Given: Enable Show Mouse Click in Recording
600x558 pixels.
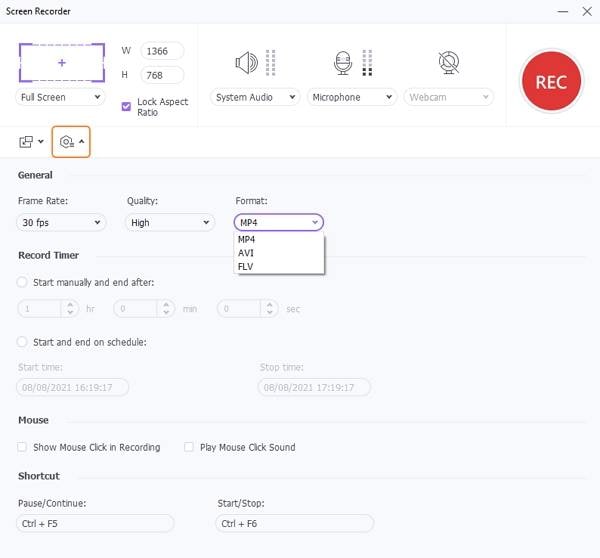Looking at the screenshot, I should (x=23, y=447).
